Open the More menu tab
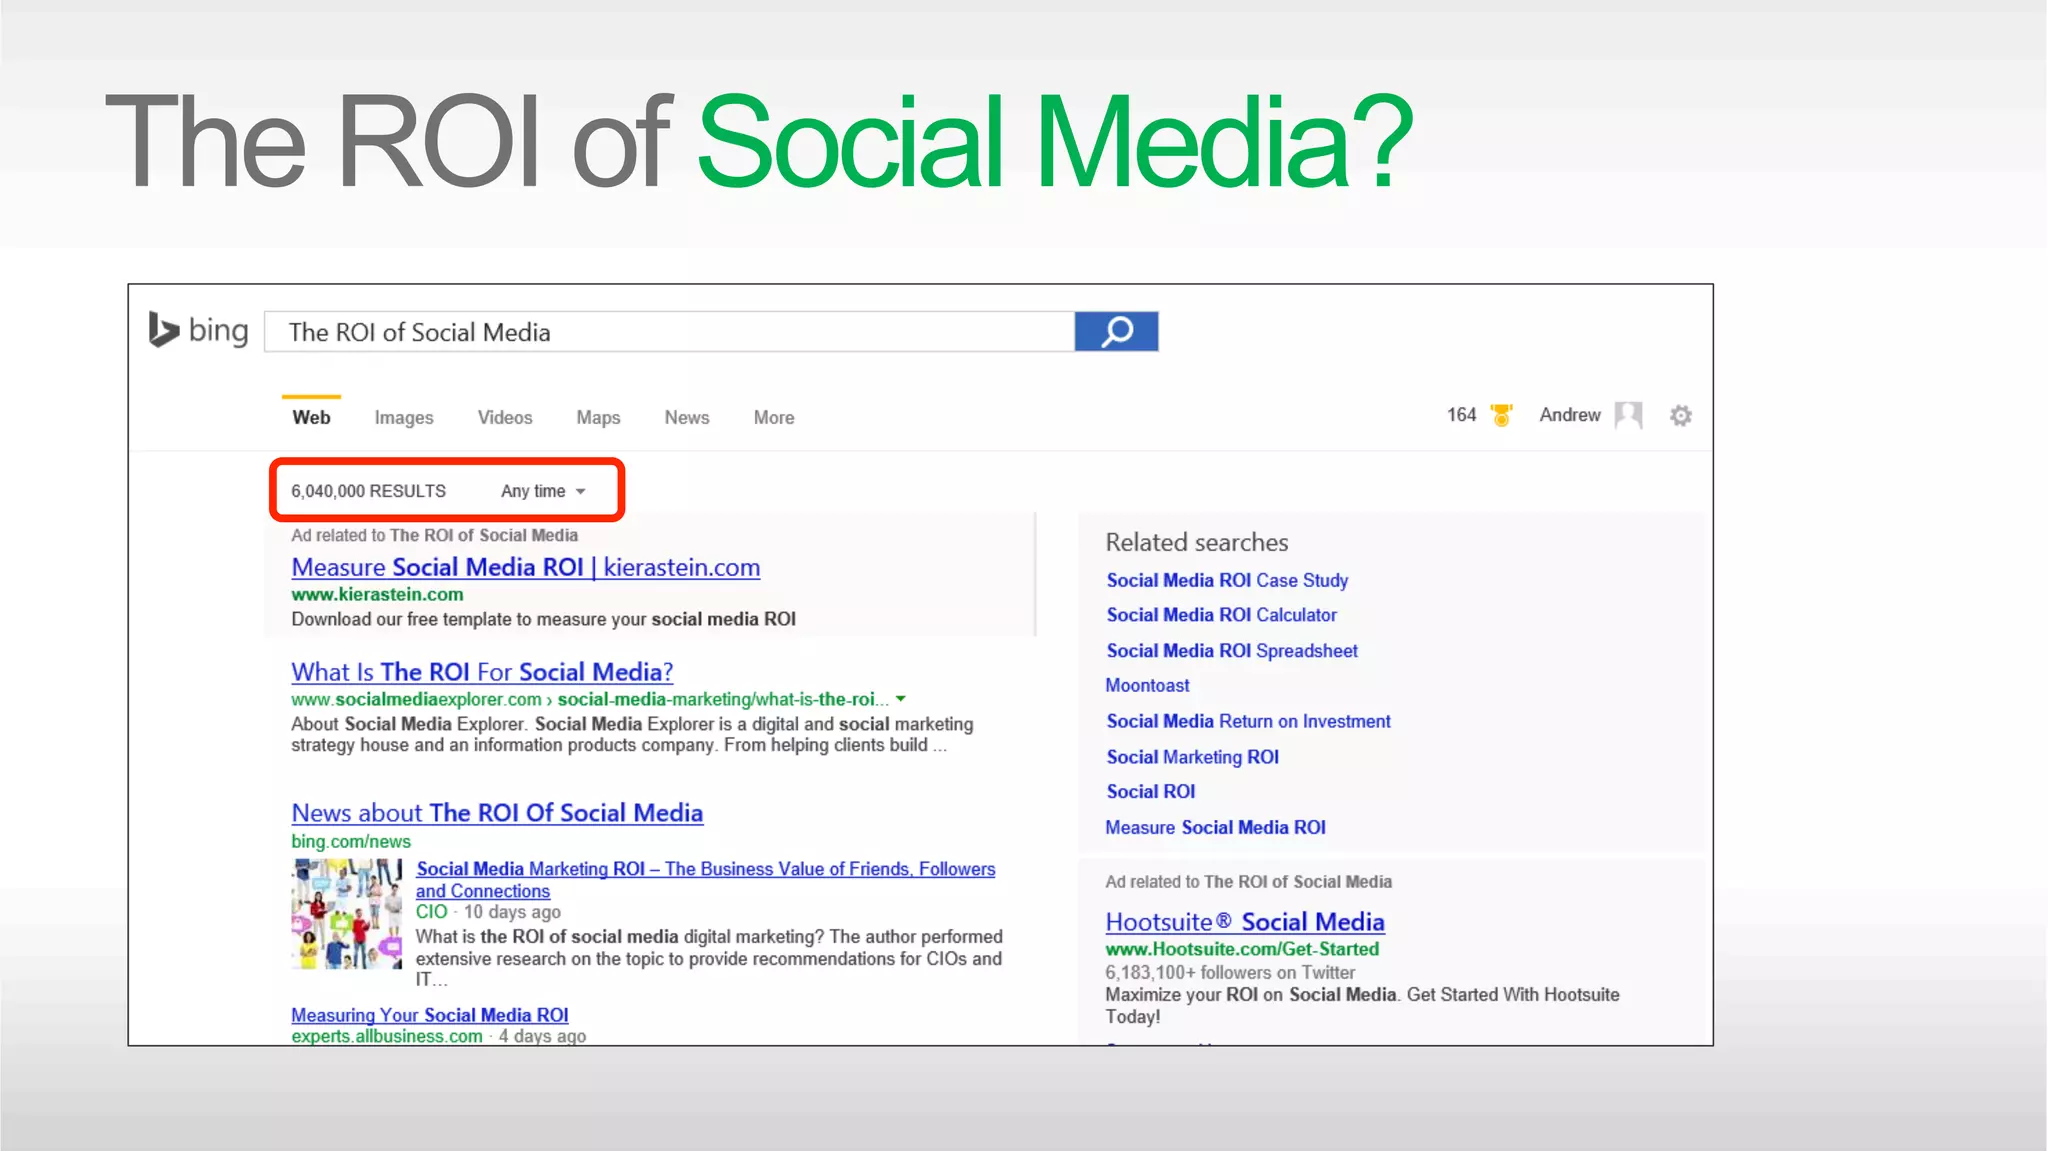Screen dimensions: 2048x1151 point(774,417)
